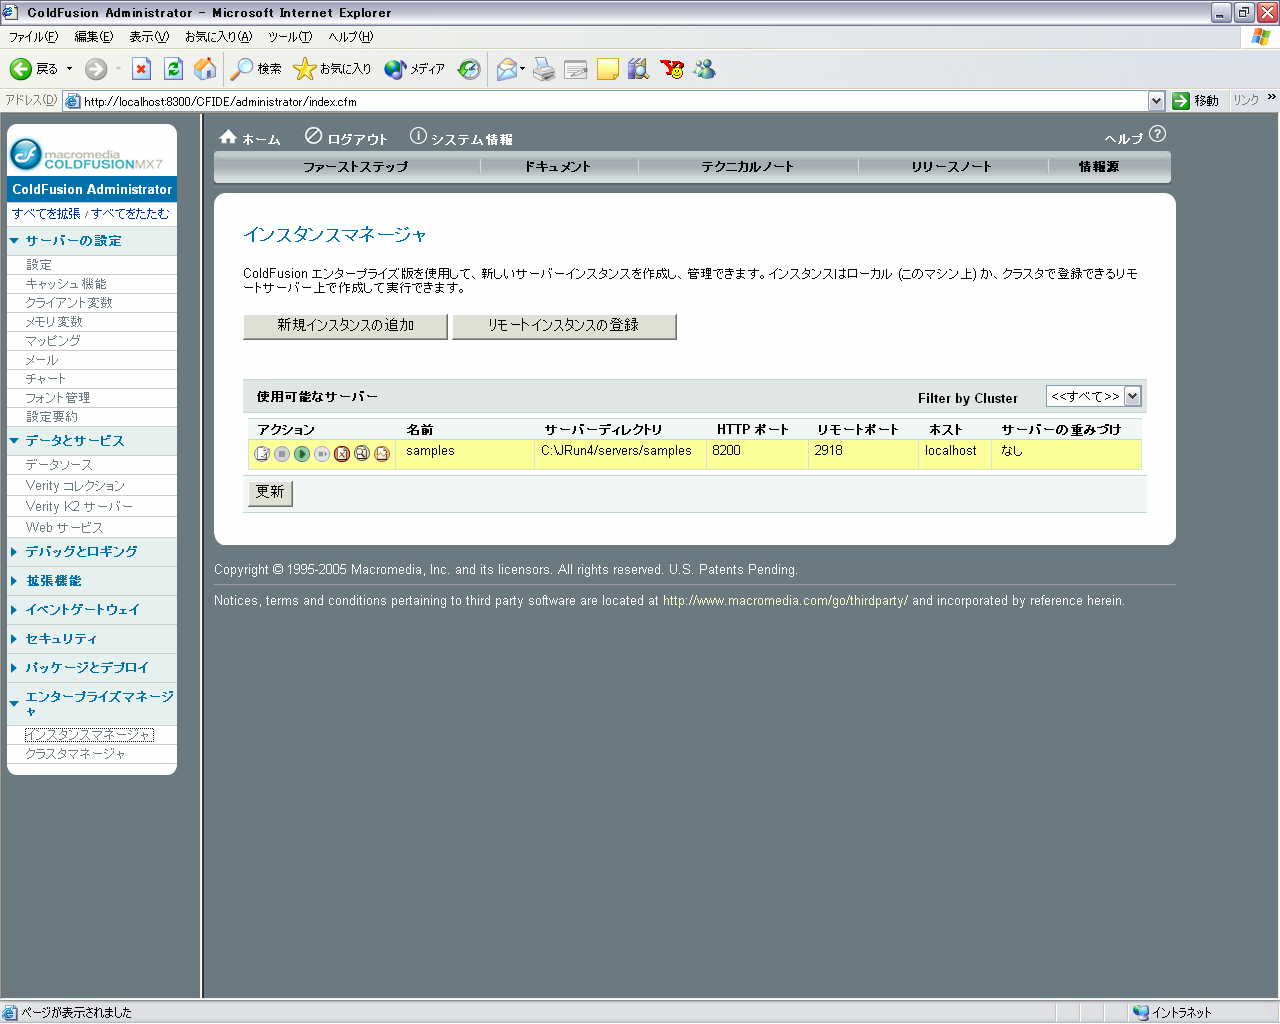Click the Refresh page icon
The width and height of the screenshot is (1280, 1024).
click(173, 69)
